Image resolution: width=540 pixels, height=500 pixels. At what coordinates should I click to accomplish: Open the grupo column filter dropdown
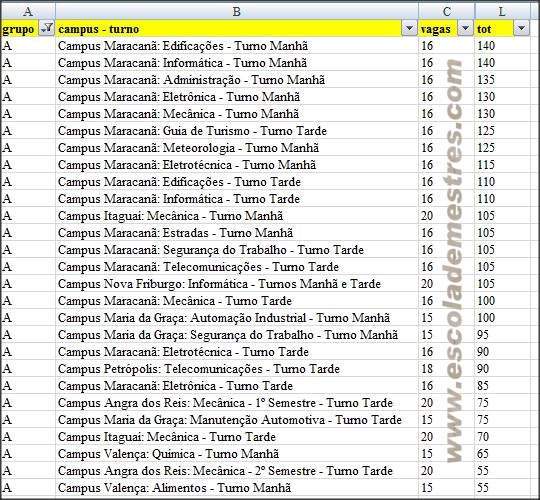pos(46,29)
